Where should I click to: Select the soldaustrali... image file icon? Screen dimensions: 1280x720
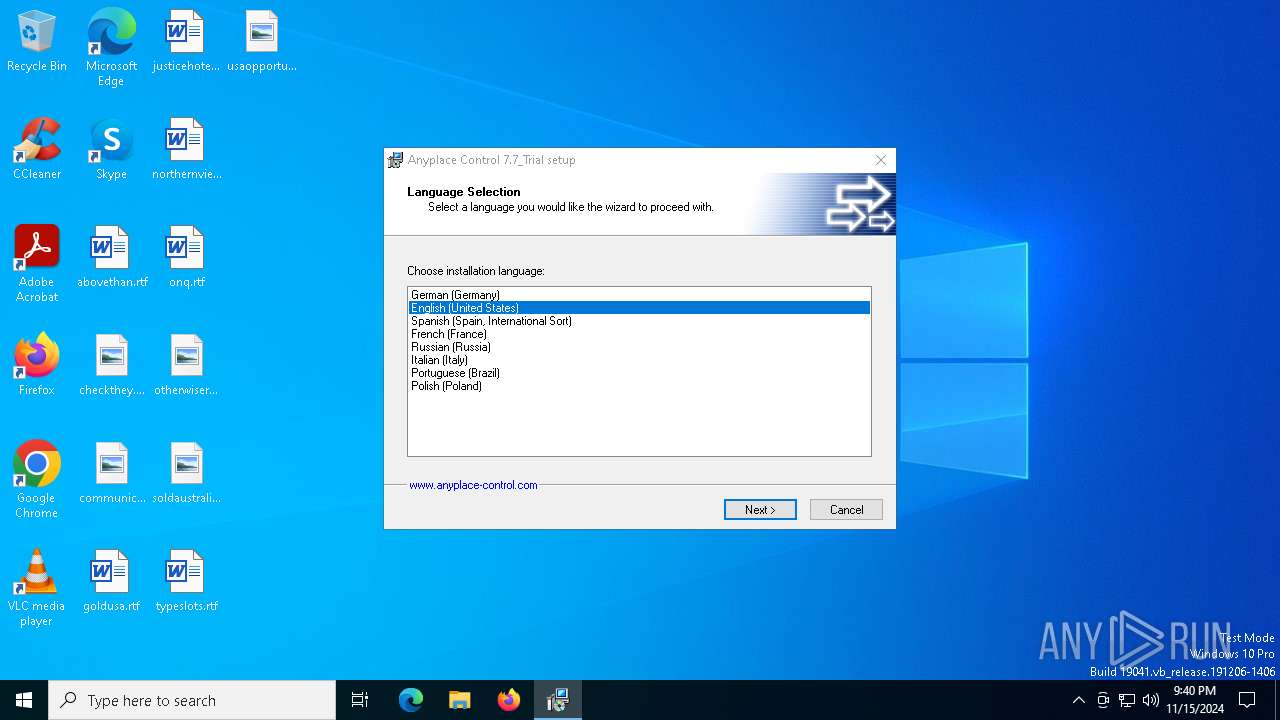tap(186, 474)
